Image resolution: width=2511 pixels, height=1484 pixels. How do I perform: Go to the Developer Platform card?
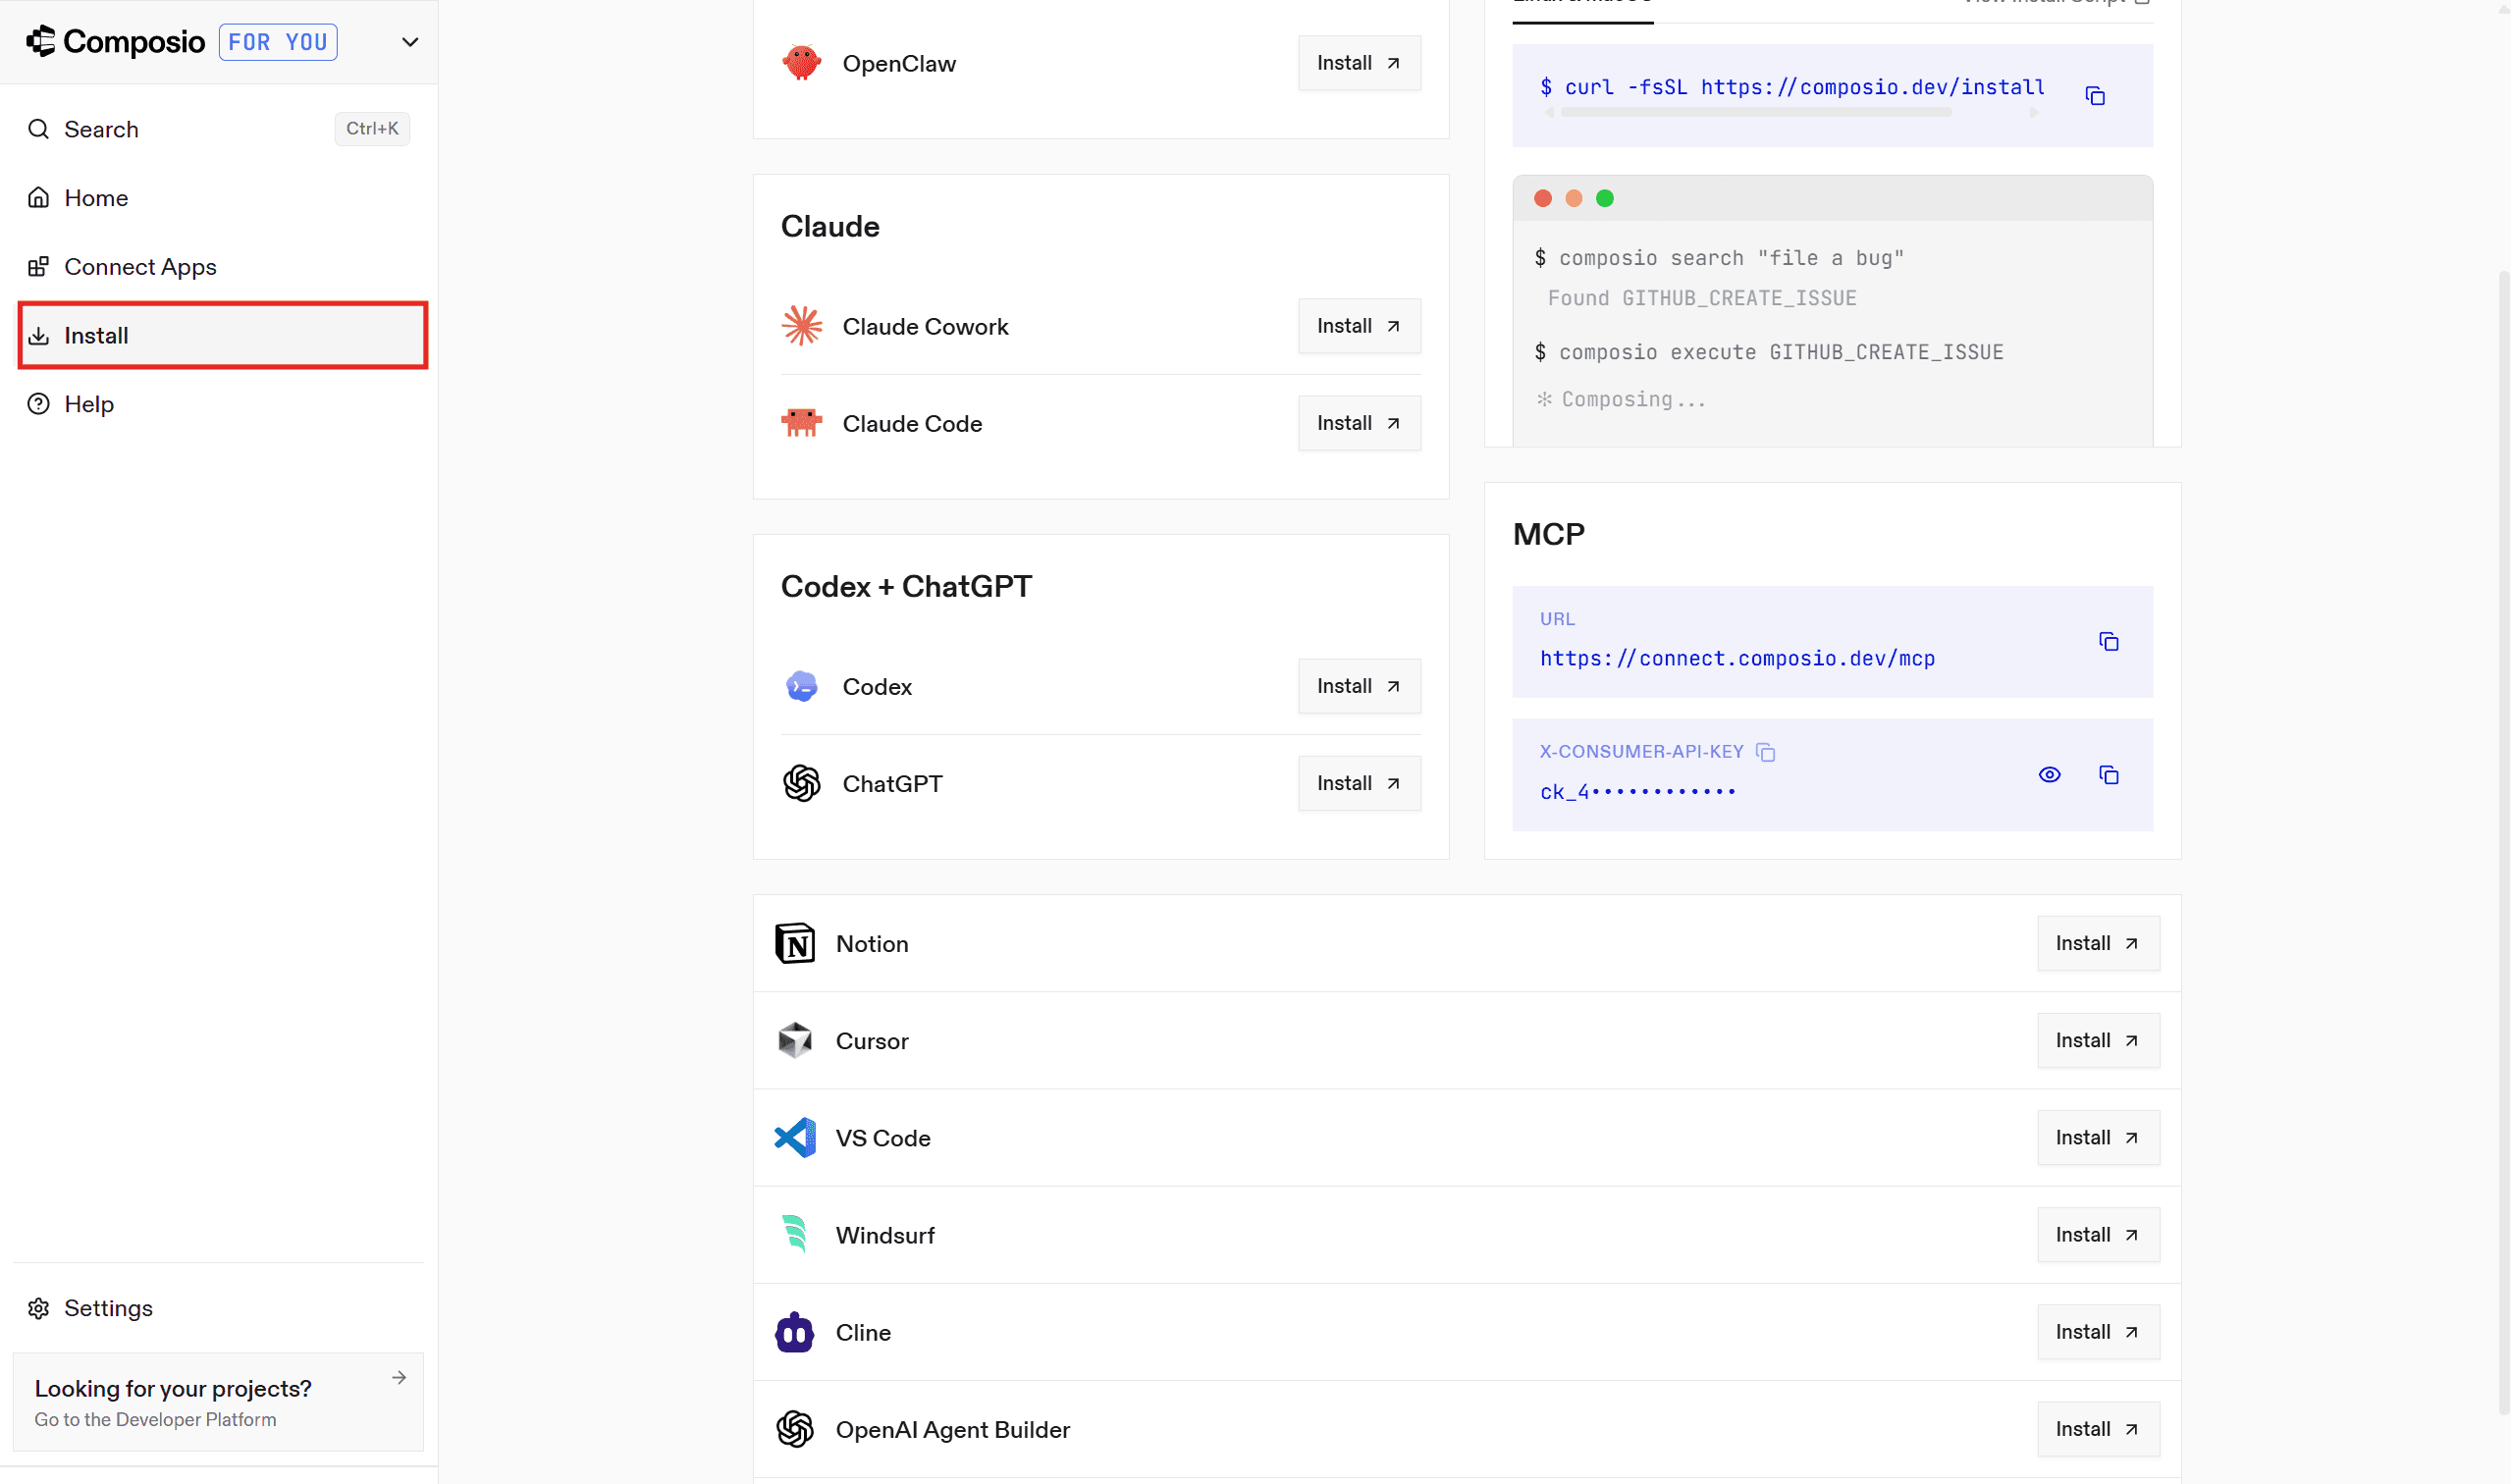pos(218,1402)
